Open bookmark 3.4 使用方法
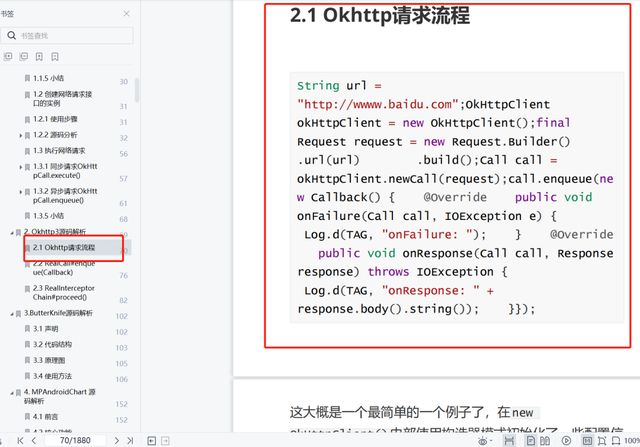This screenshot has width=640, height=447. pyautogui.click(x=52, y=376)
